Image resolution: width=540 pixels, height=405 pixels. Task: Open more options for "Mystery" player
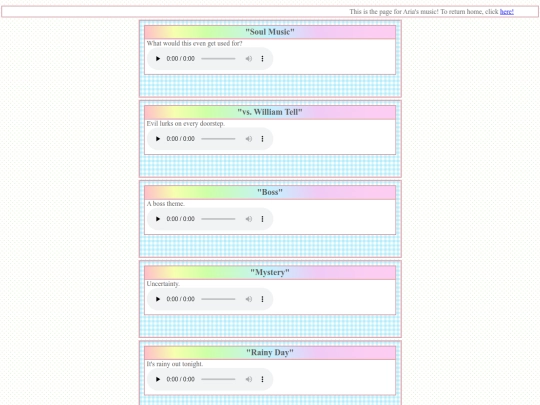point(262,299)
